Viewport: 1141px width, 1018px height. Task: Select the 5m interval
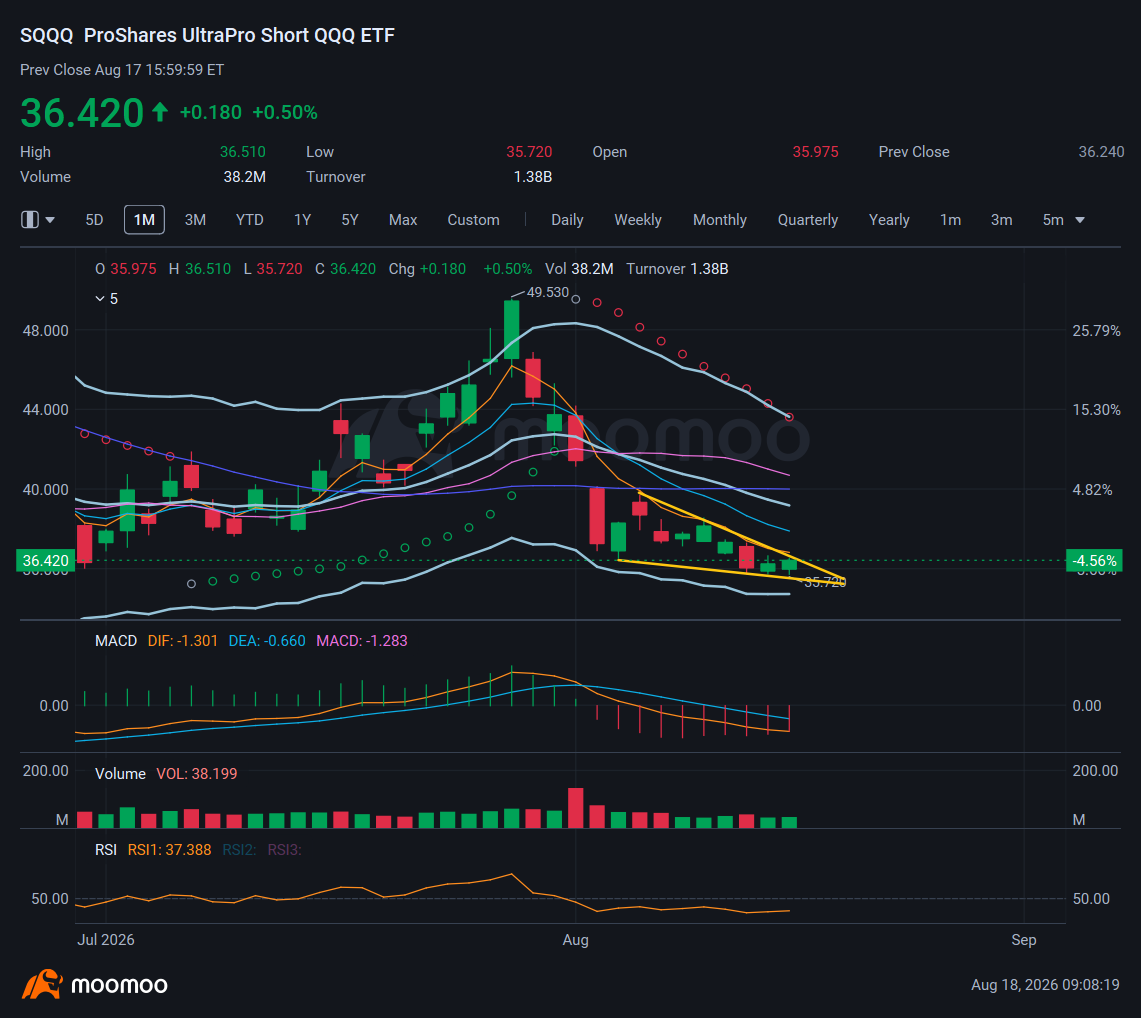coord(1053,220)
